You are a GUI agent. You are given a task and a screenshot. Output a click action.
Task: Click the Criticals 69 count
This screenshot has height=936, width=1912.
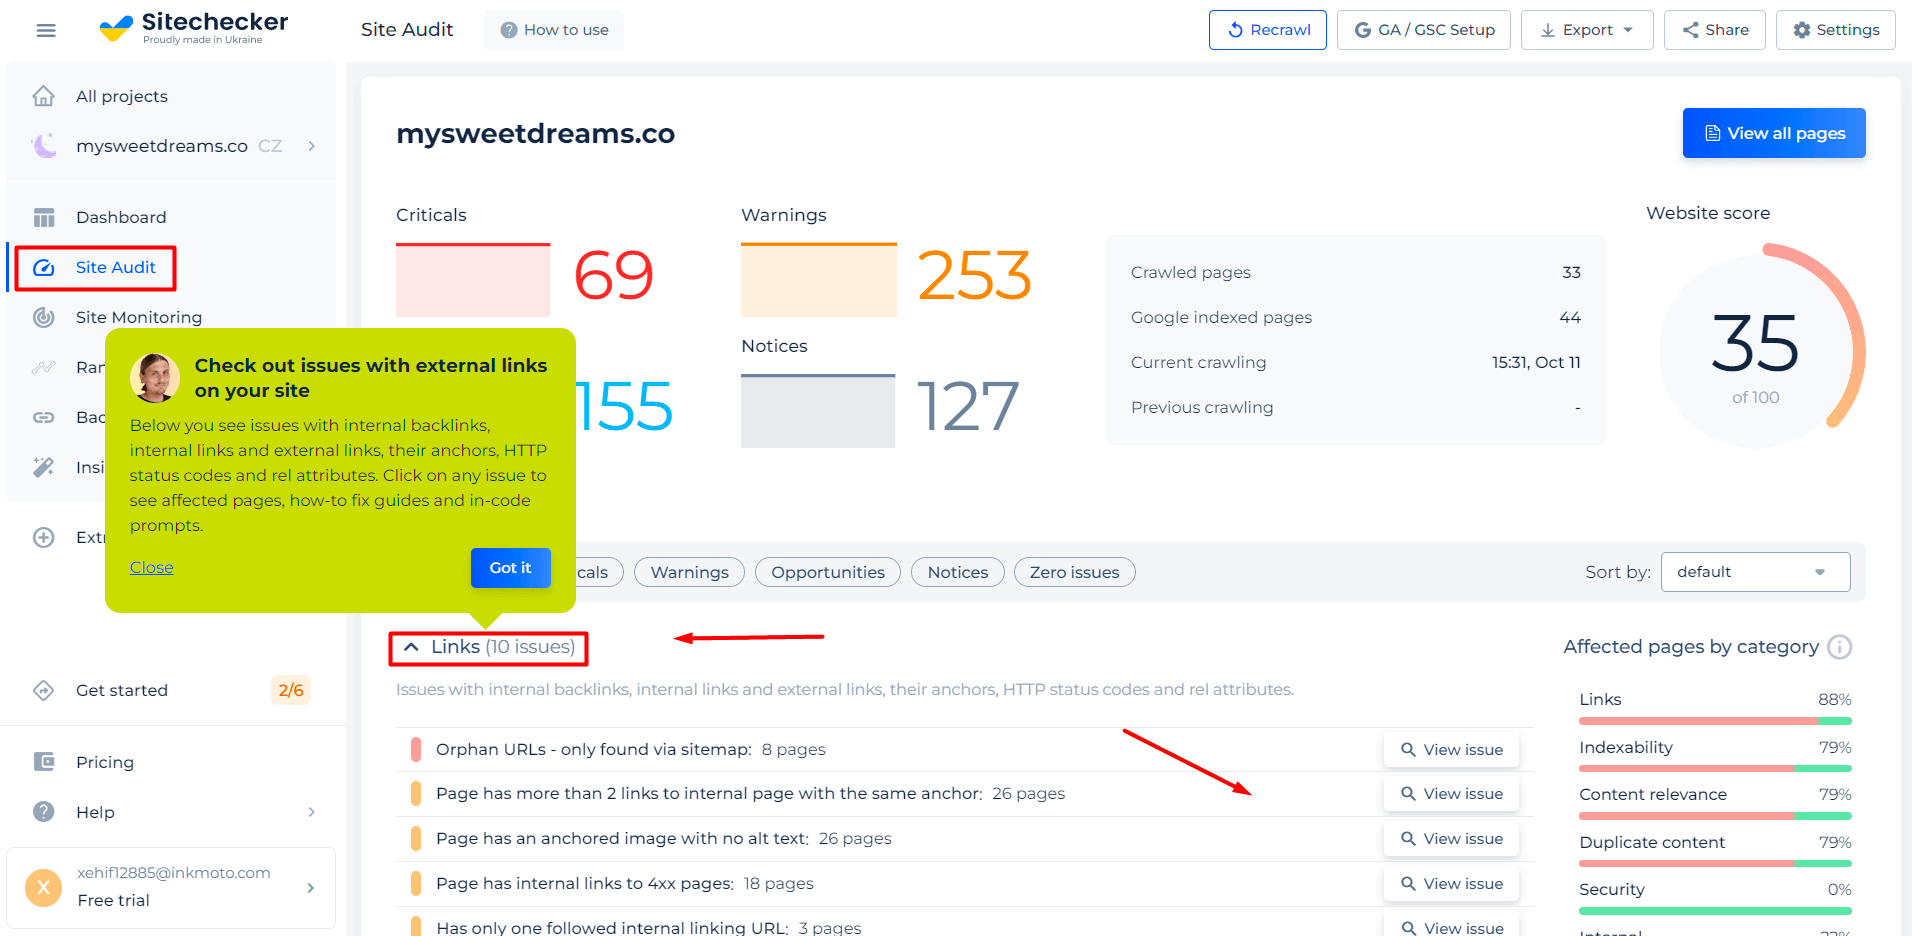[x=613, y=276]
